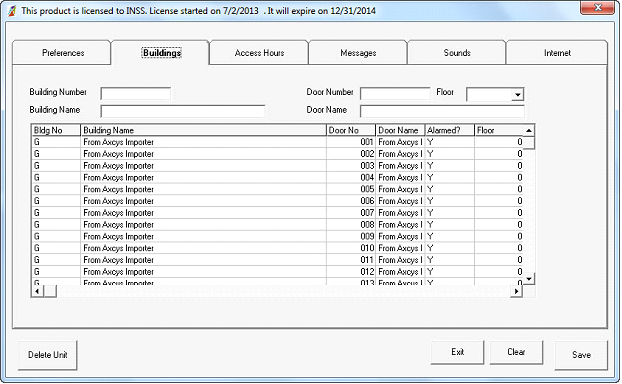Image resolution: width=622 pixels, height=384 pixels.
Task: Click the Clear button
Action: [x=516, y=352]
